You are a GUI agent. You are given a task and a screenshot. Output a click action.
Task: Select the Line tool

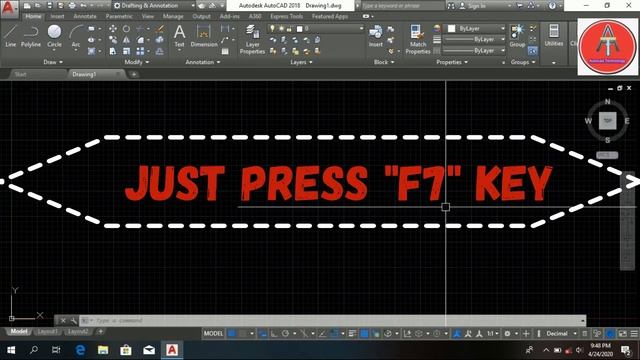(11, 36)
